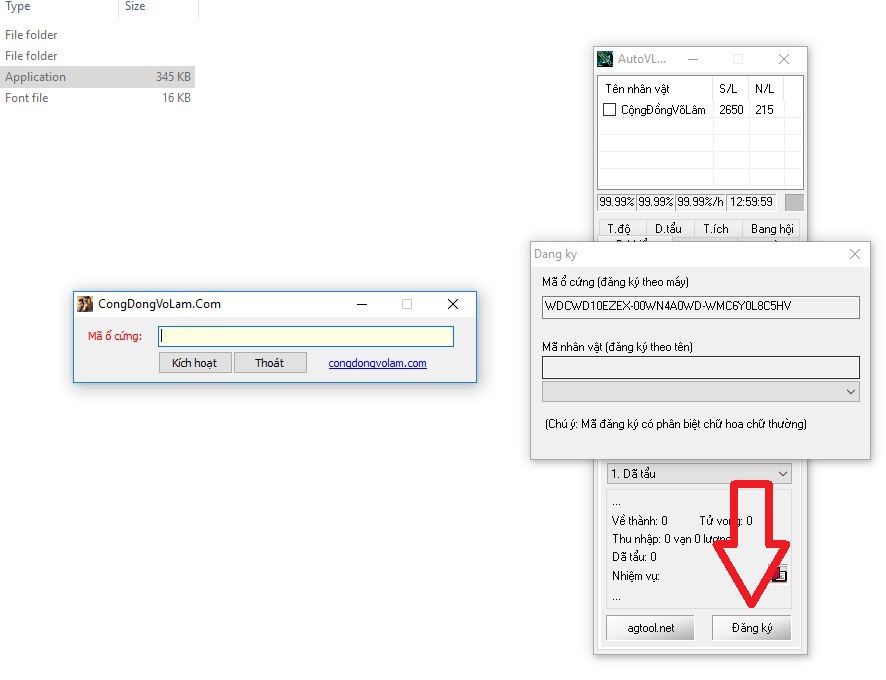Close the Đăng ký dialog
The width and height of the screenshot is (886, 680).
(x=855, y=254)
